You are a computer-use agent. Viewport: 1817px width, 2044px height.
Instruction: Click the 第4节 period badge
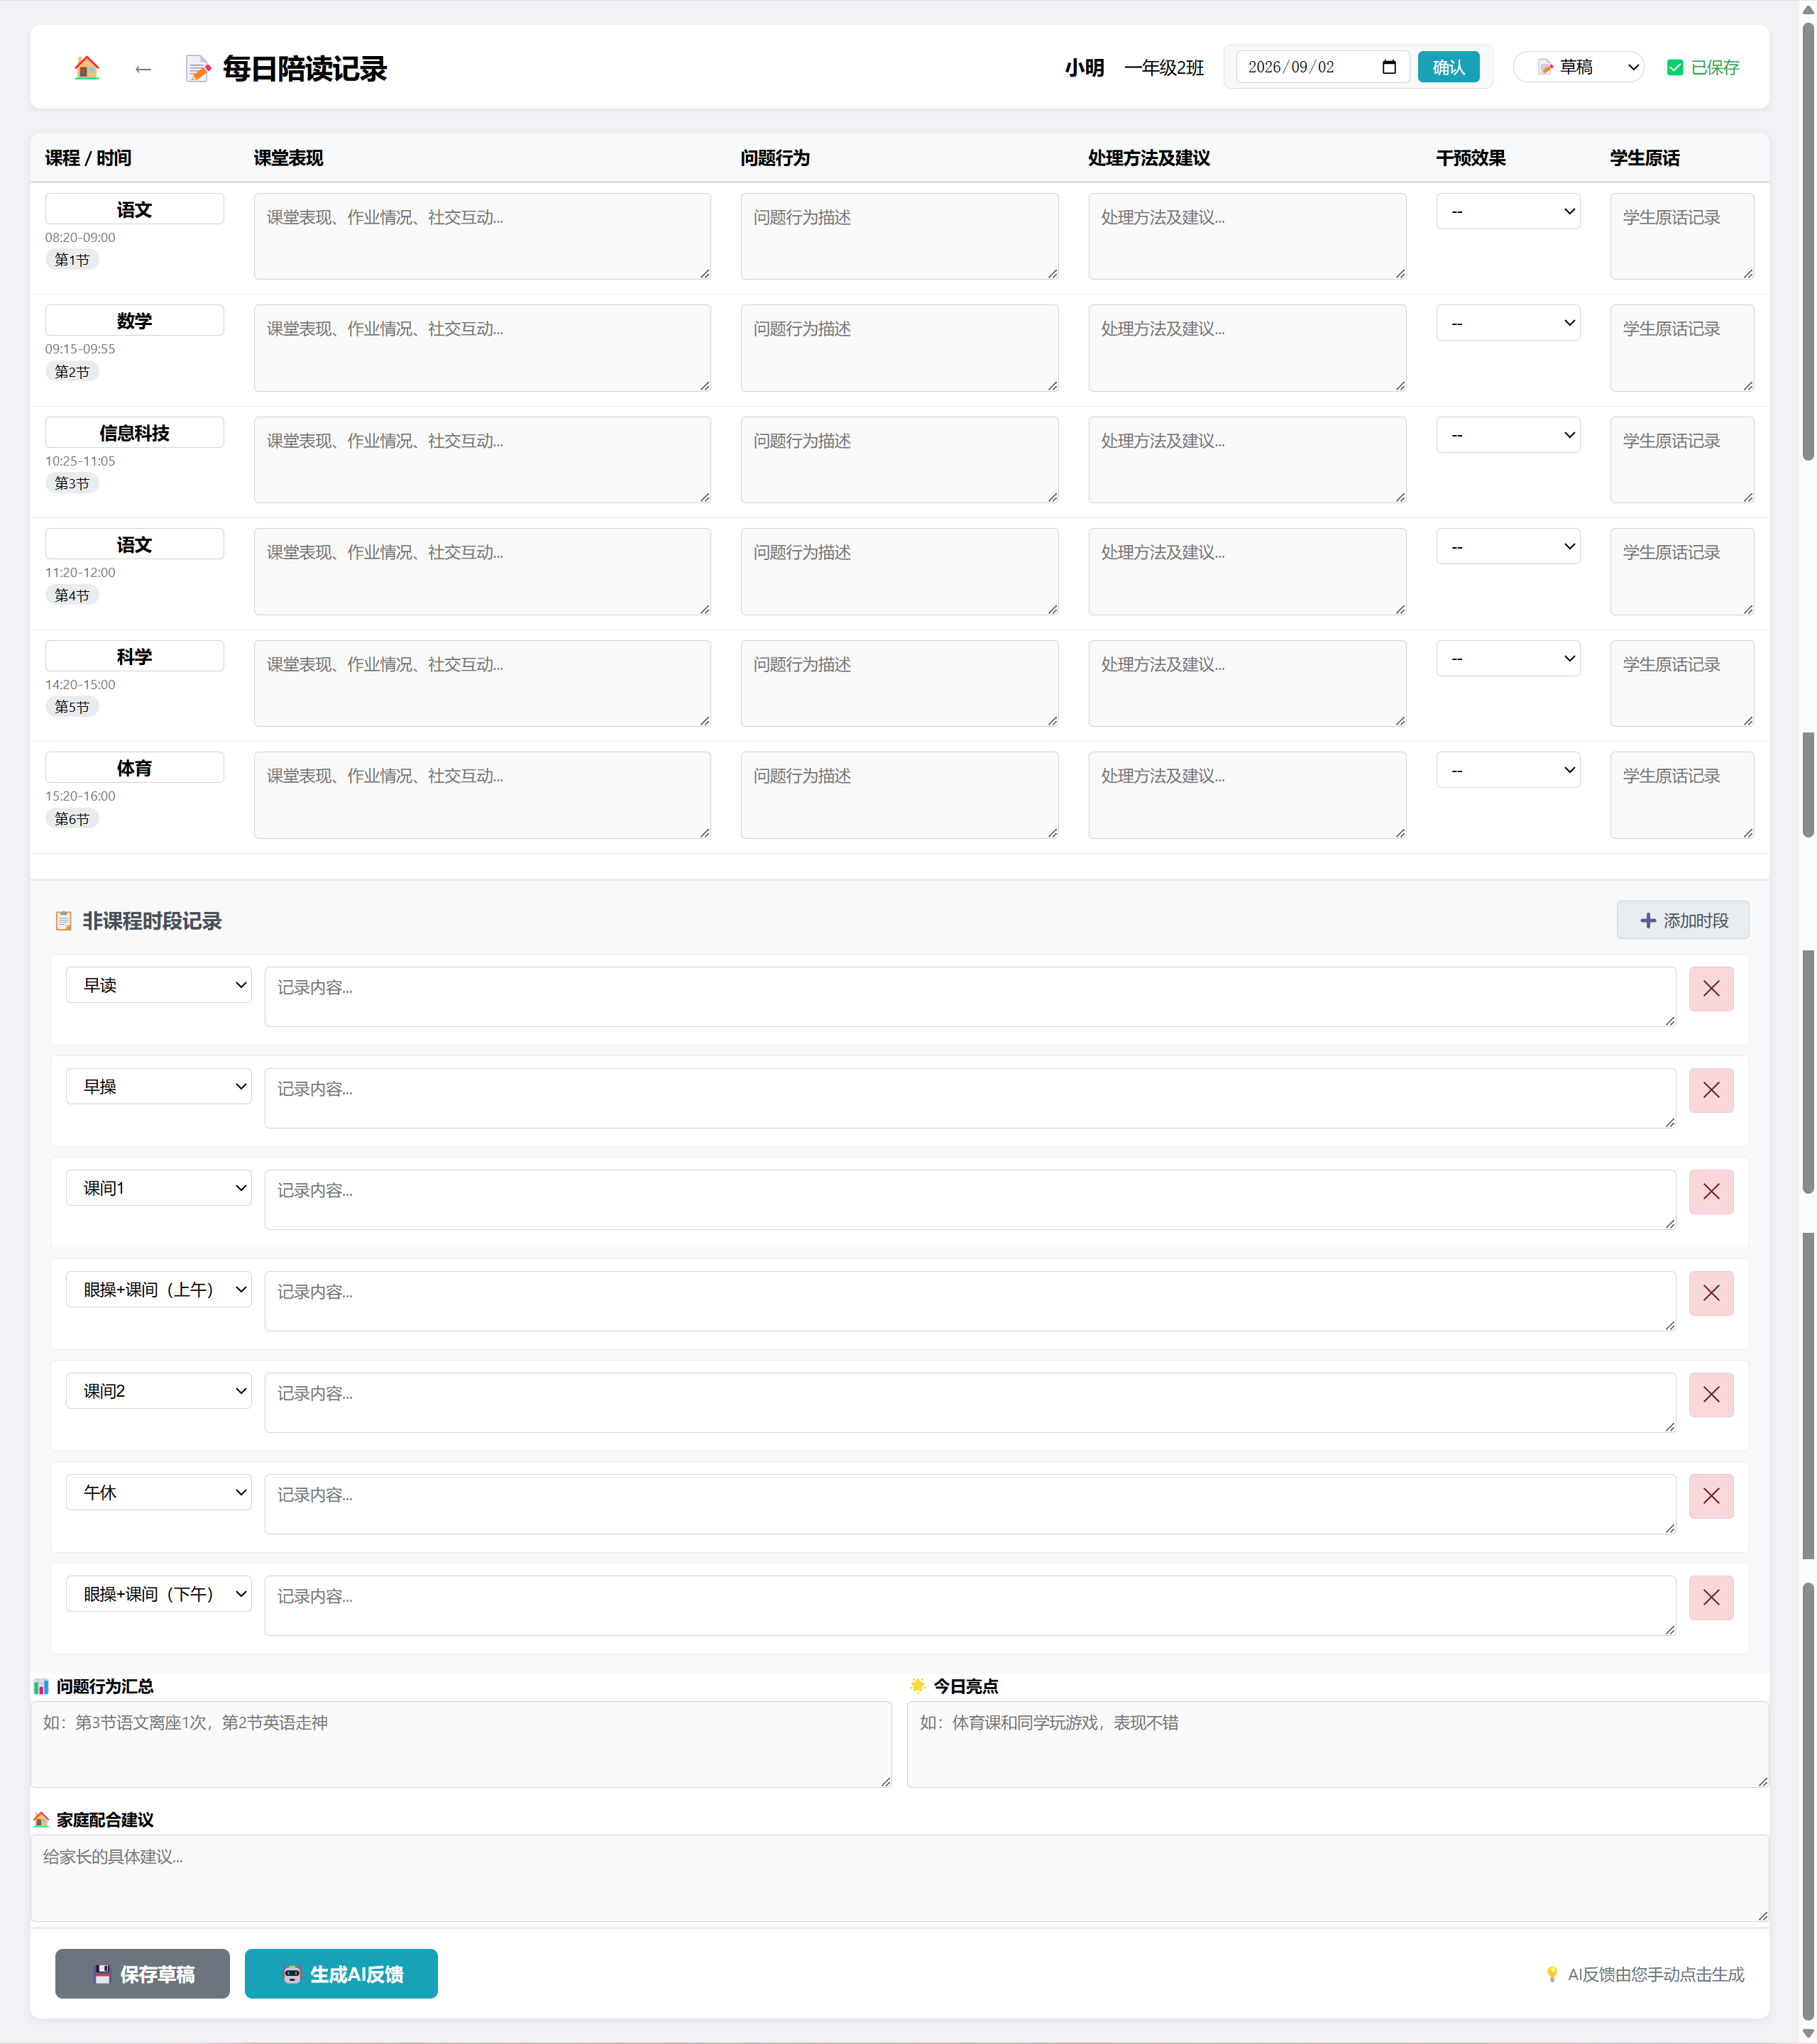(x=72, y=595)
